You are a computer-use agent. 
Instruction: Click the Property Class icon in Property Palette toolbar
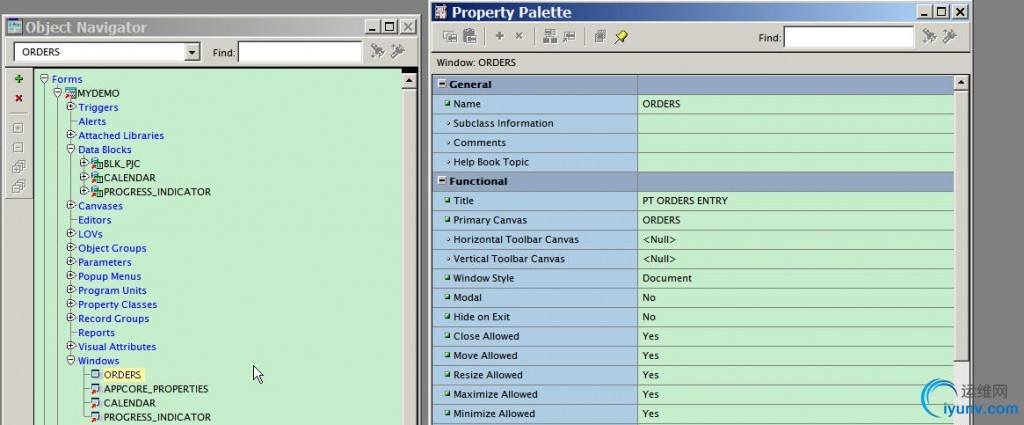click(x=550, y=37)
